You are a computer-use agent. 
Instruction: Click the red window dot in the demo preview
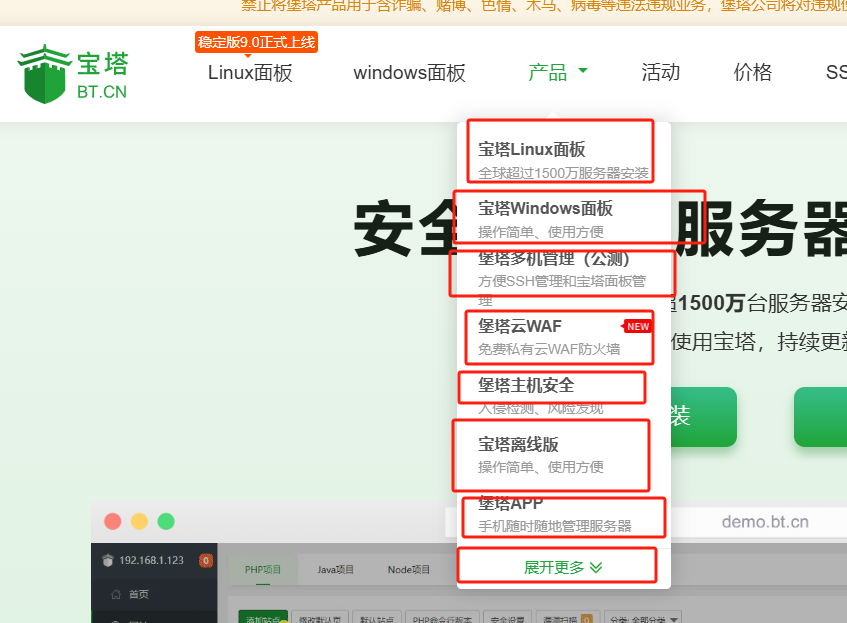point(112,521)
